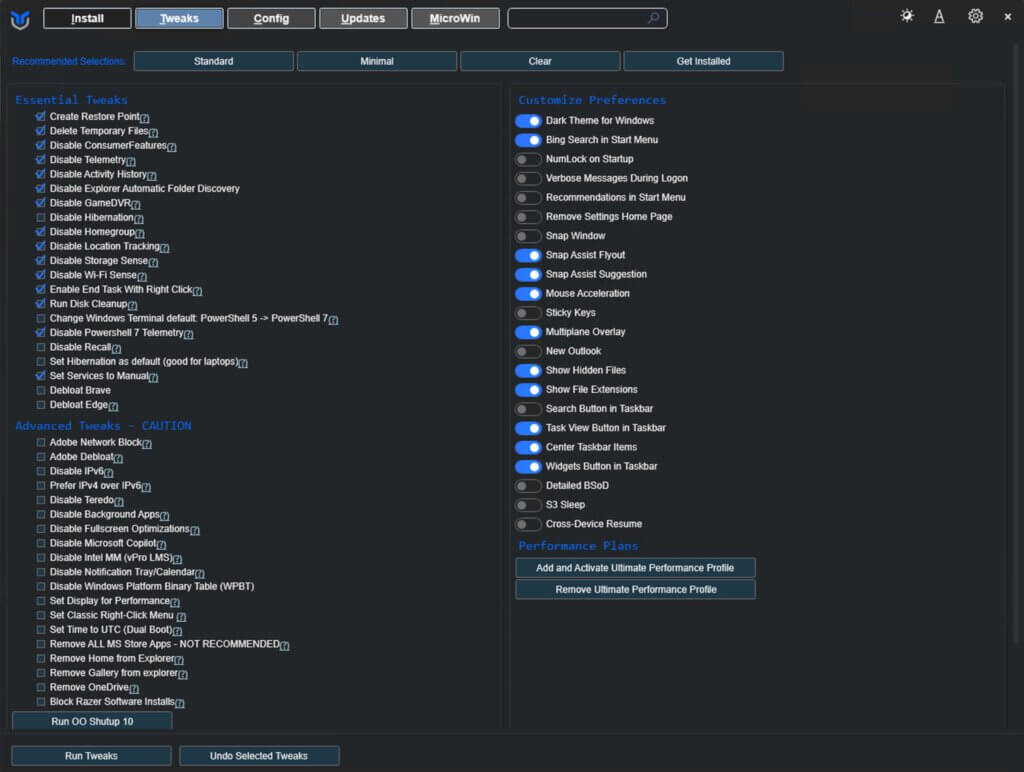Viewport: 1024px width, 772px height.
Task: Open help icon beside Disable Recall
Action: 116,348
